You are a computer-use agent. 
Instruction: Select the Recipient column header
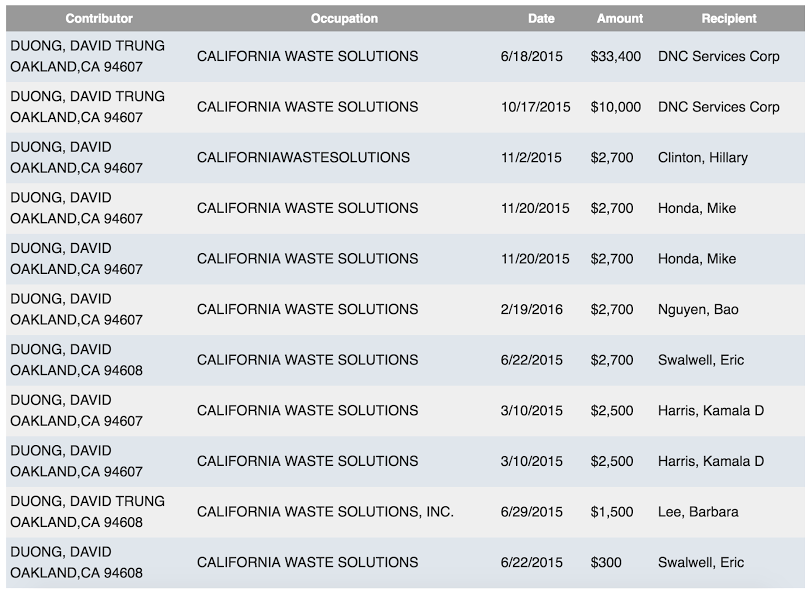[729, 19]
